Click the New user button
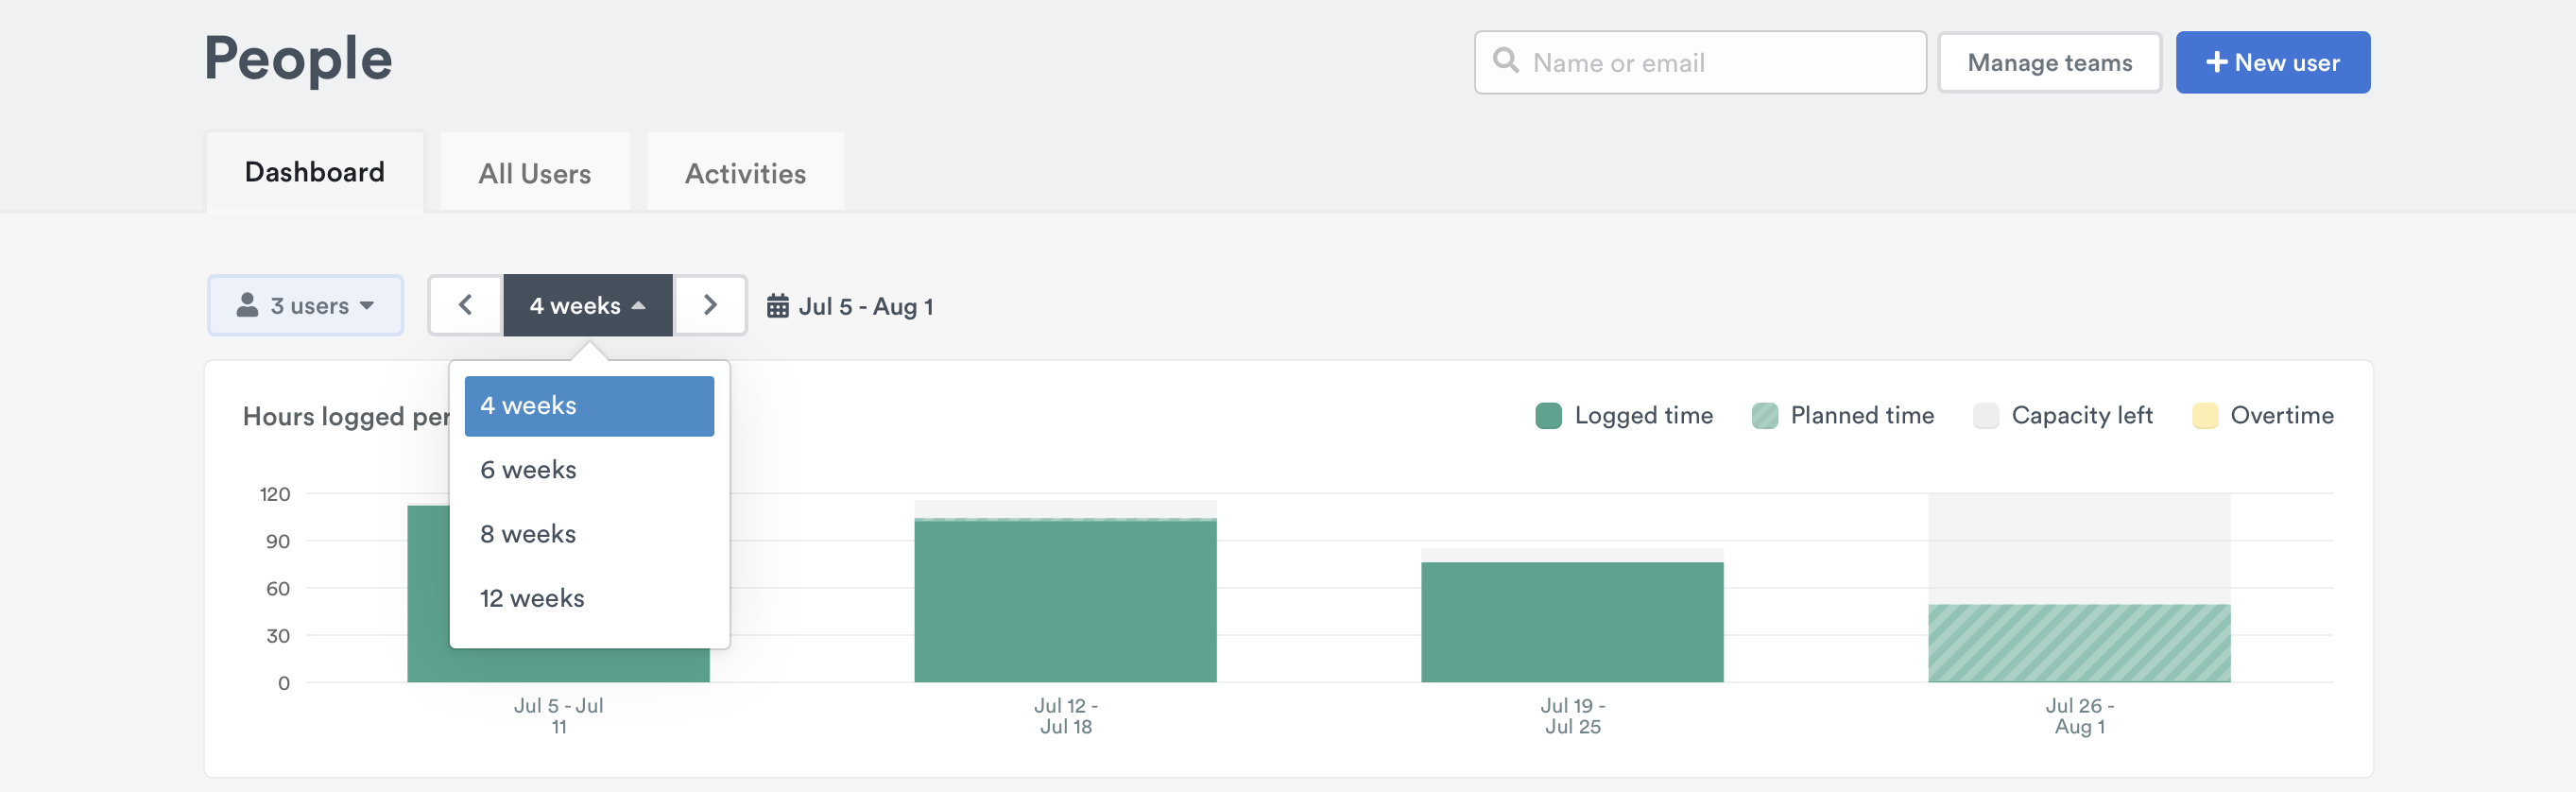This screenshot has width=2576, height=792. pyautogui.click(x=2272, y=62)
